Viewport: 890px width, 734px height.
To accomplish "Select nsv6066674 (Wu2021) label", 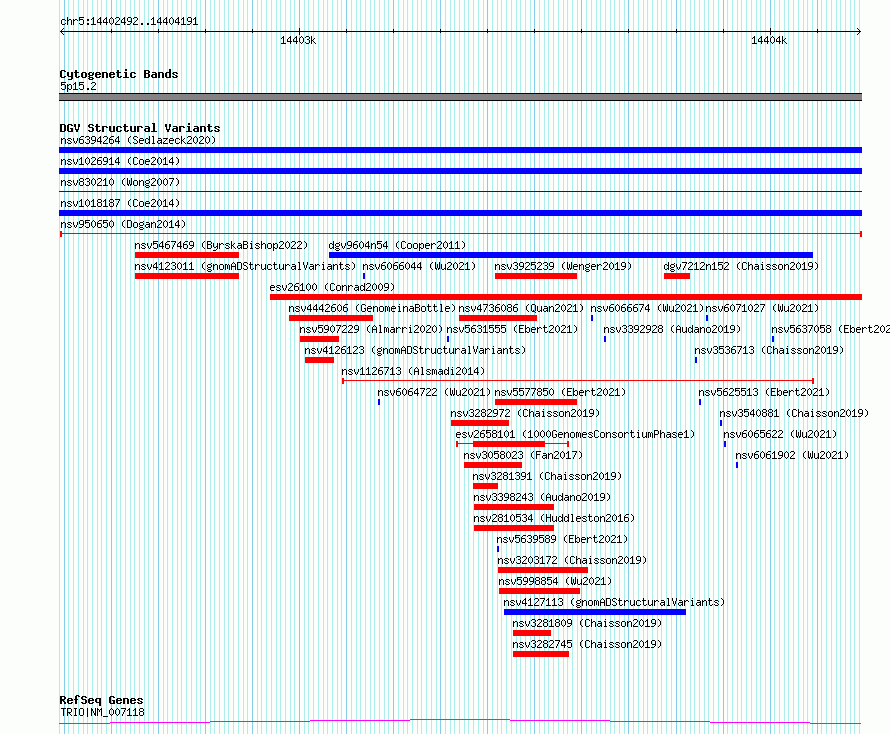I will (x=647, y=308).
